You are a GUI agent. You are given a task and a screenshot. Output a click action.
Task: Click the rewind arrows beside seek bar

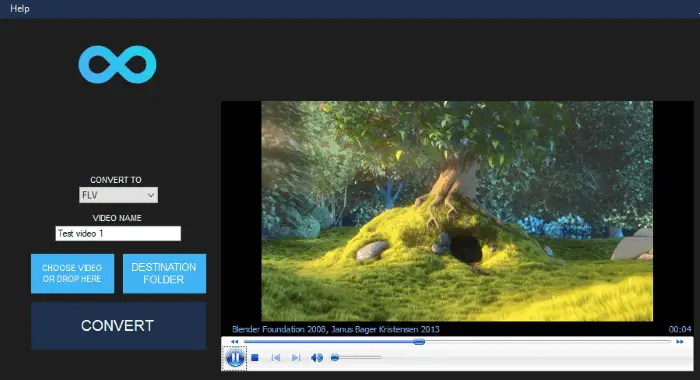(234, 342)
